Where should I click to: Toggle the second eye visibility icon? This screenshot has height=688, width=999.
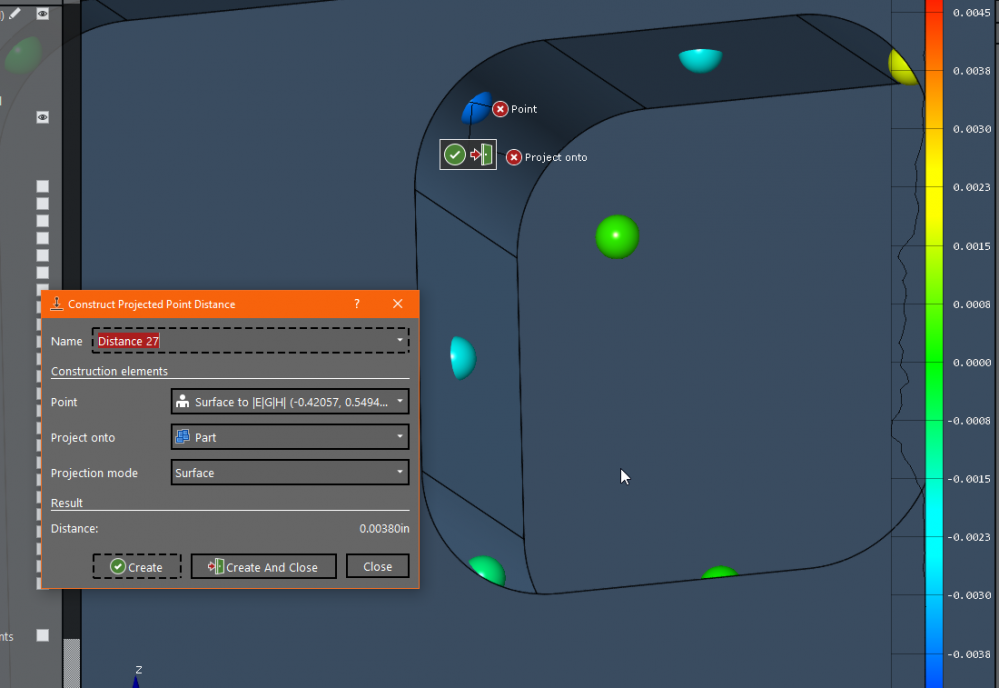point(43,117)
